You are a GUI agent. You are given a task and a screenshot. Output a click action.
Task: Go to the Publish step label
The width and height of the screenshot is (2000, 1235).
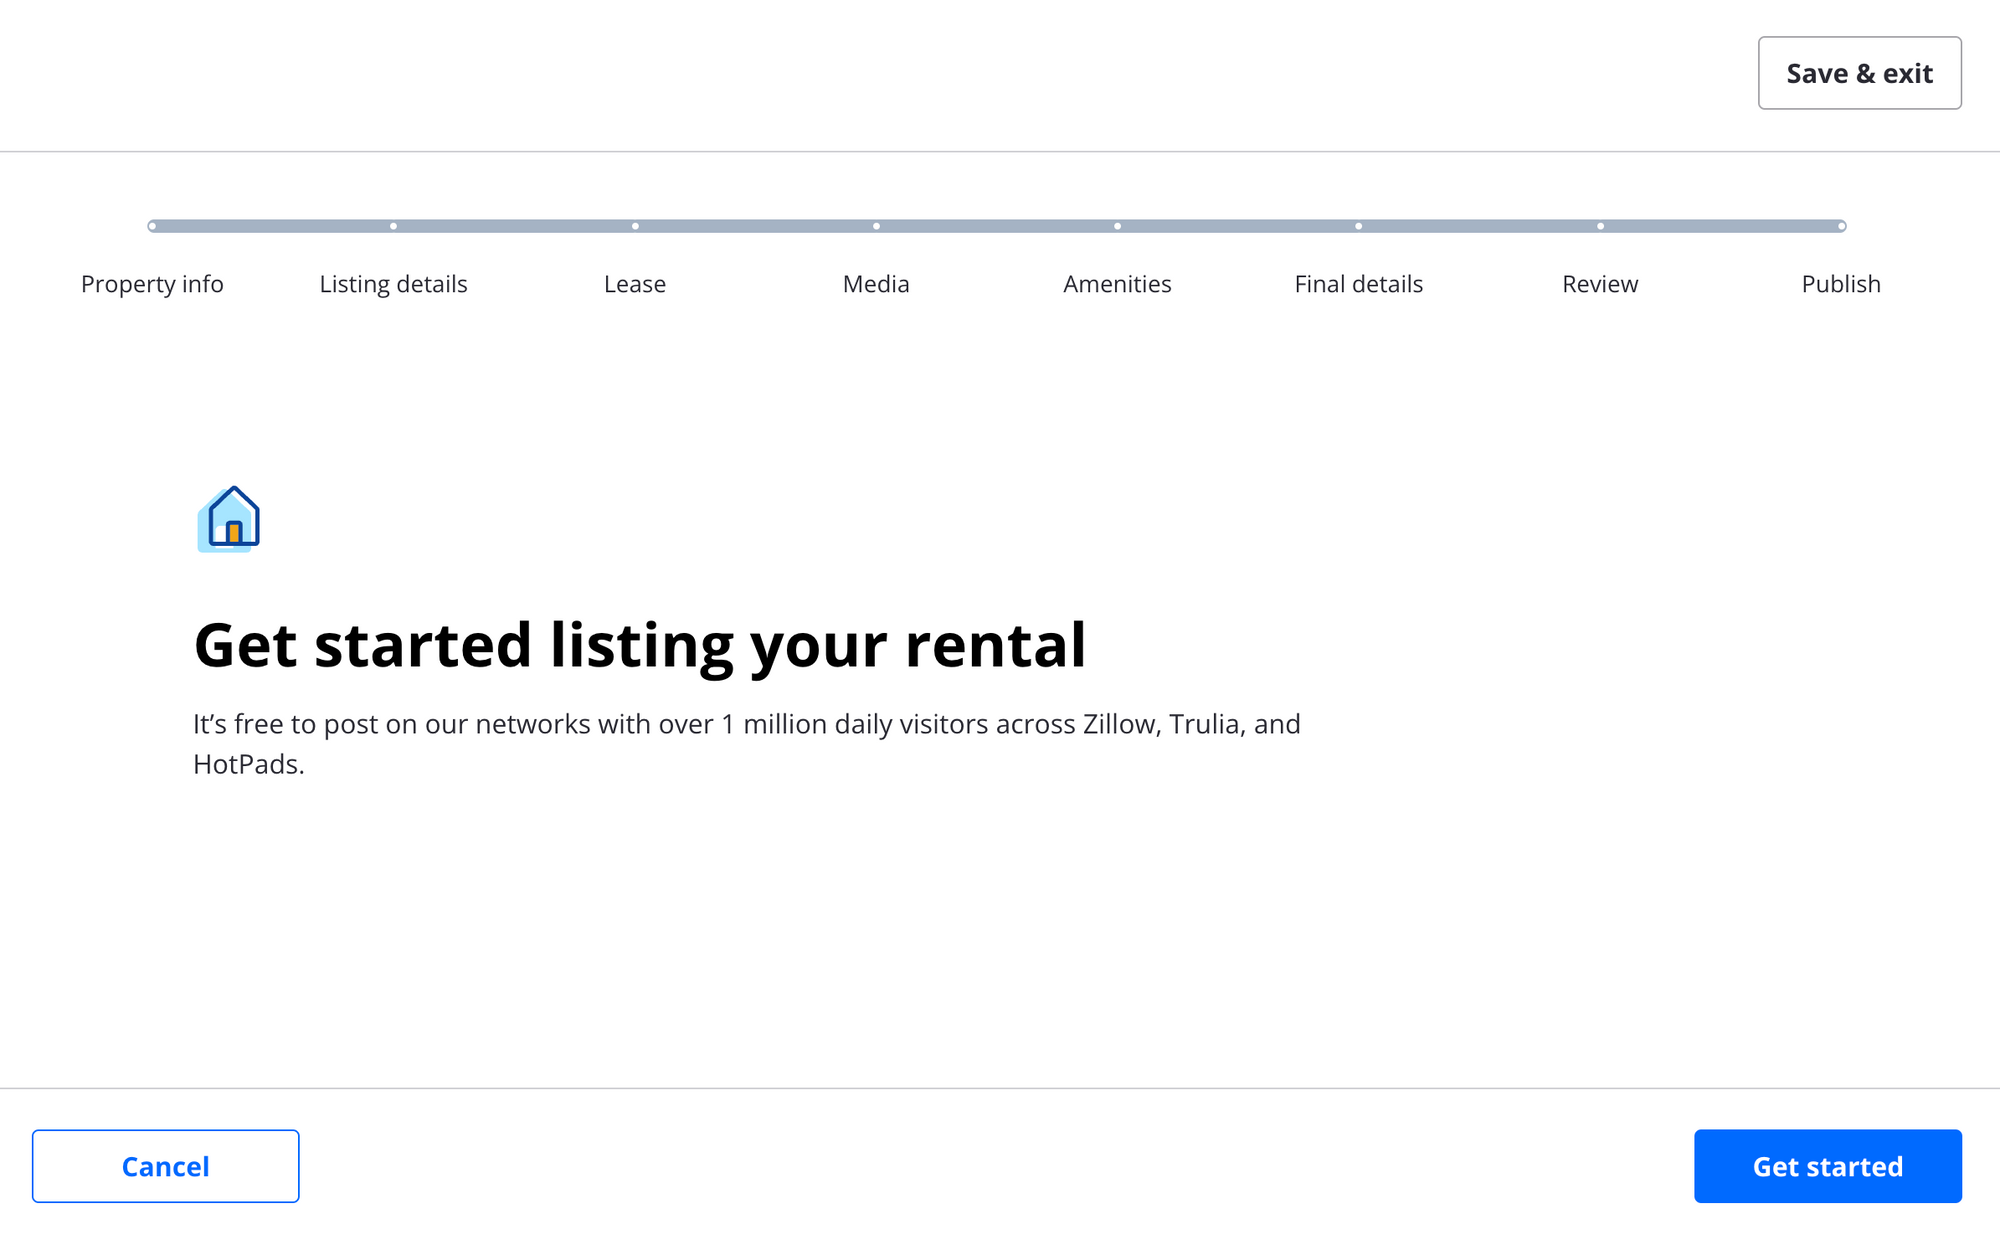coord(1841,284)
